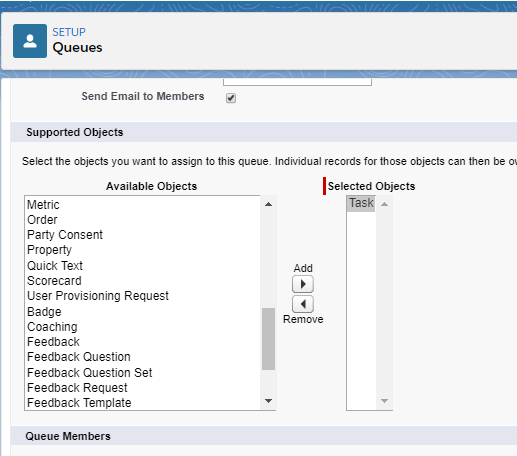
Task: Click Selected Objects scroll up arrow
Action: coord(384,204)
